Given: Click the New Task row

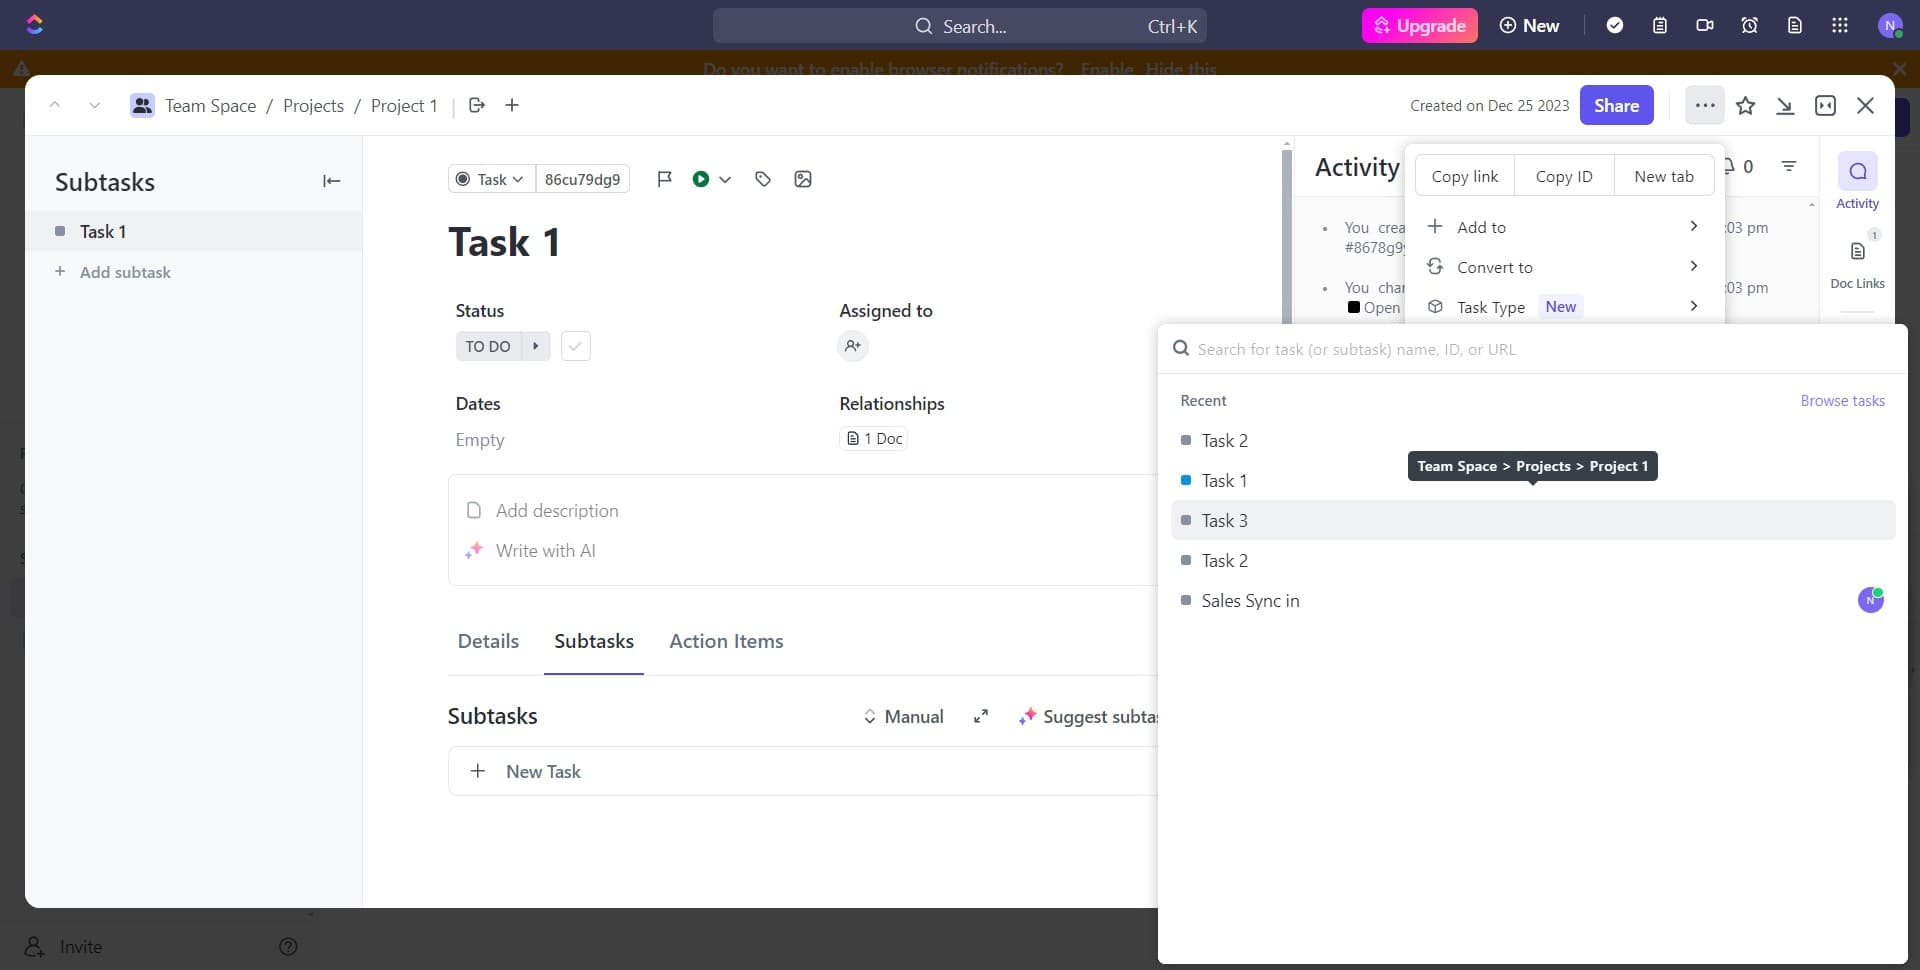Looking at the screenshot, I should [803, 771].
